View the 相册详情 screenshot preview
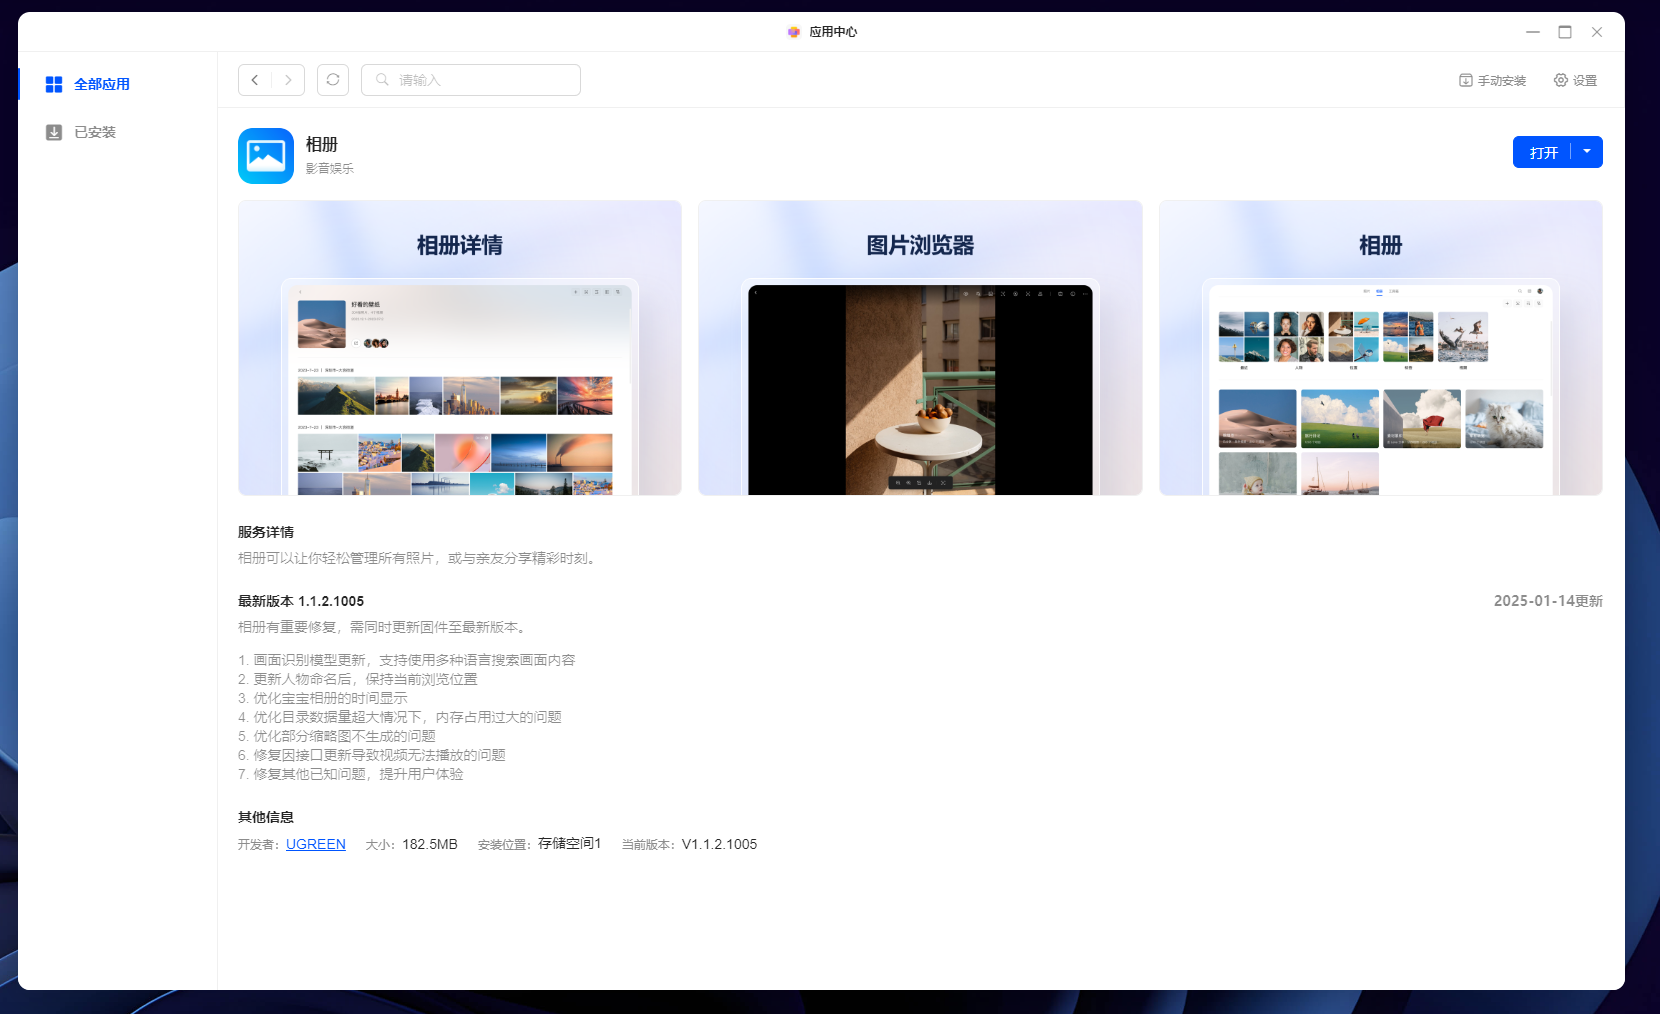This screenshot has height=1014, width=1660. 460,348
